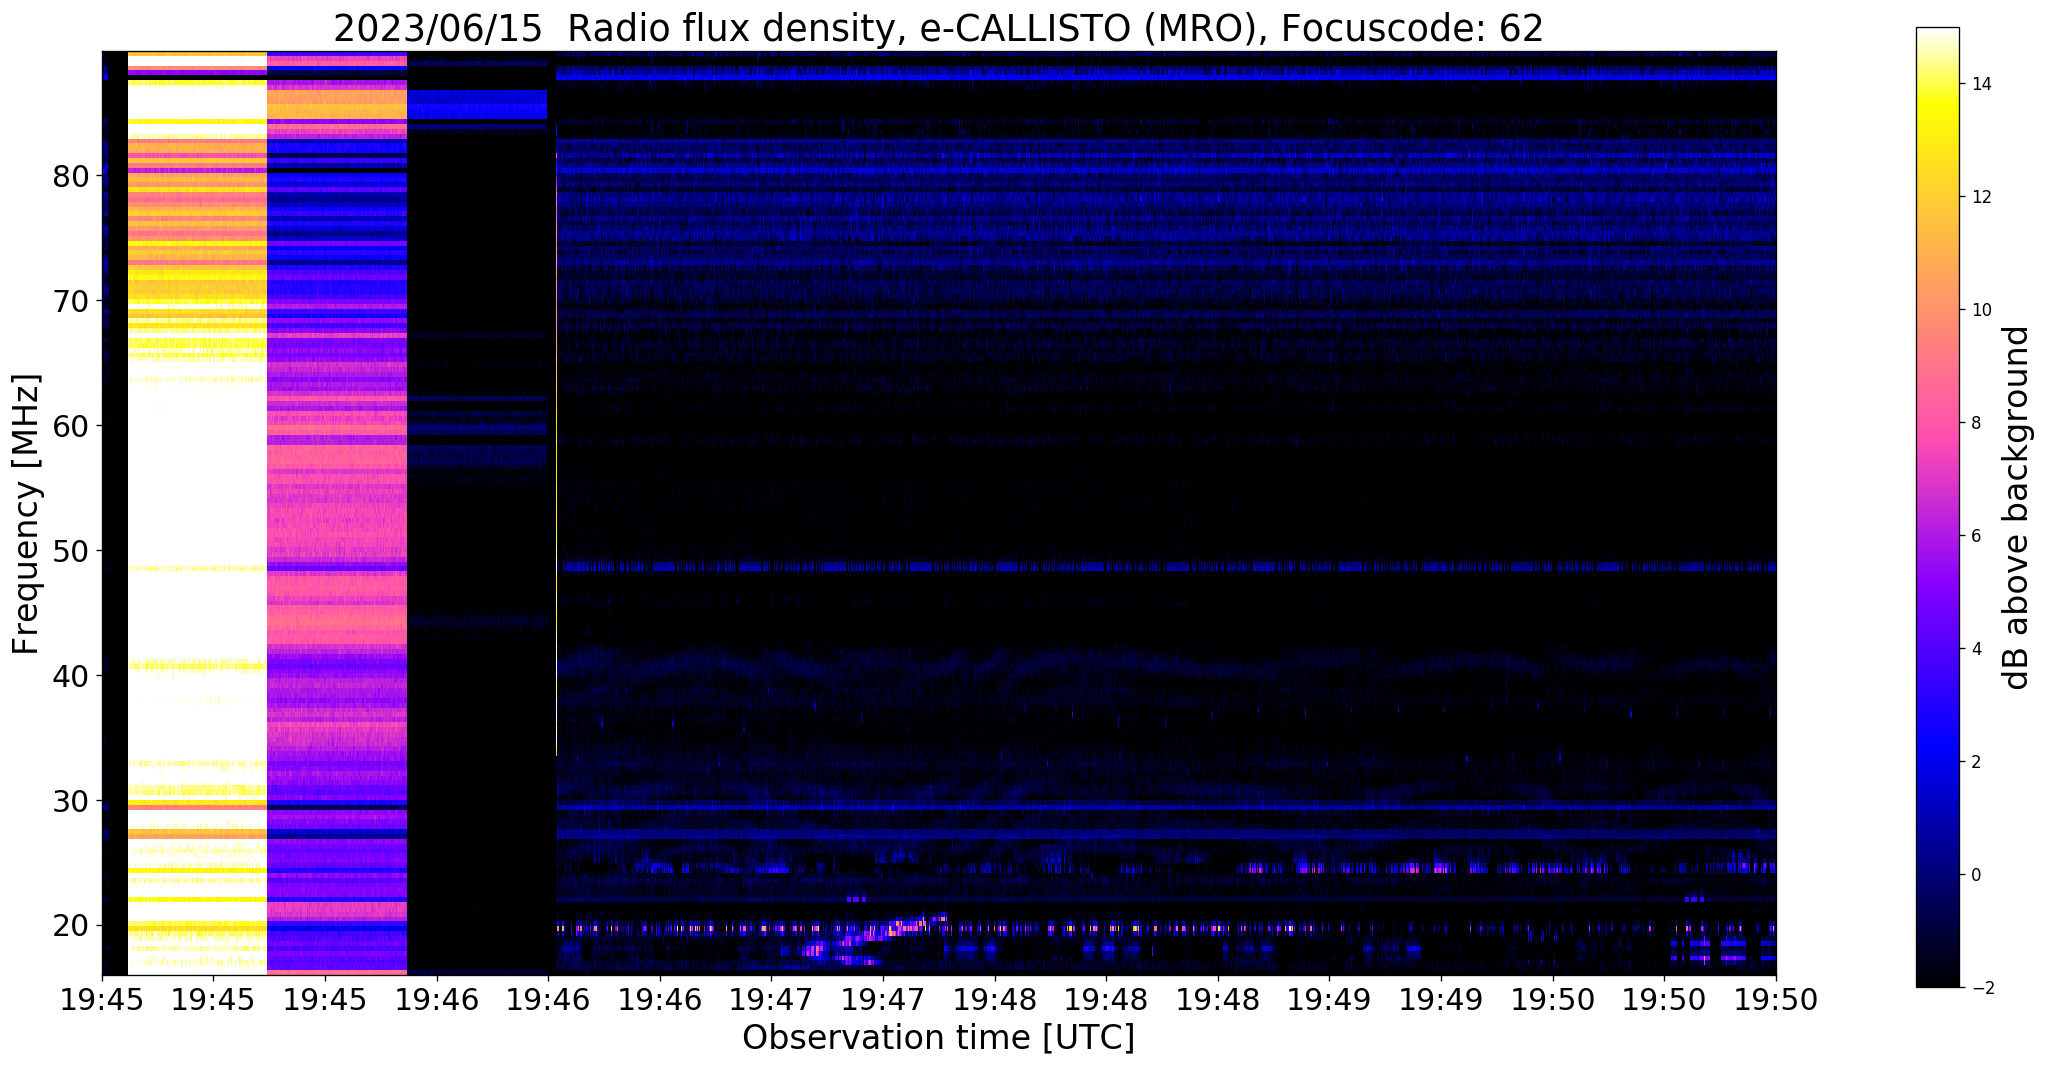
Task: Click the small blue patch near 86 MHz
Action: coord(478,104)
